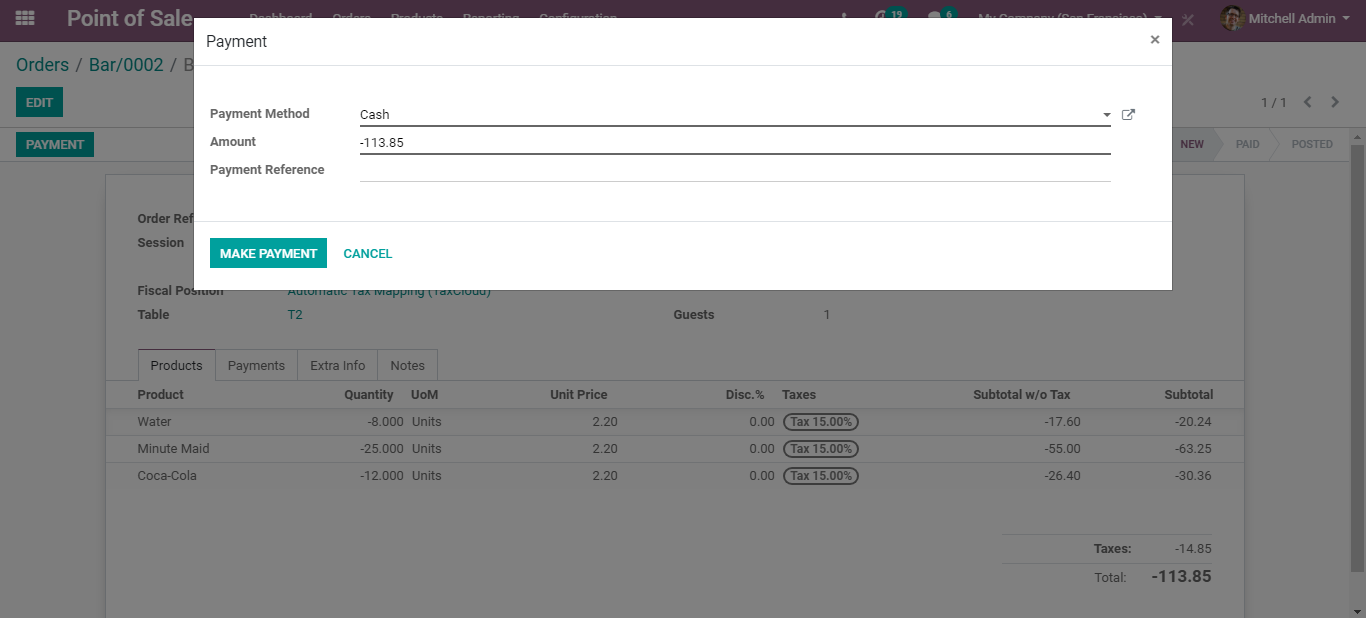This screenshot has width=1366, height=618.
Task: Go to the previous record arrow
Action: pos(1307,102)
